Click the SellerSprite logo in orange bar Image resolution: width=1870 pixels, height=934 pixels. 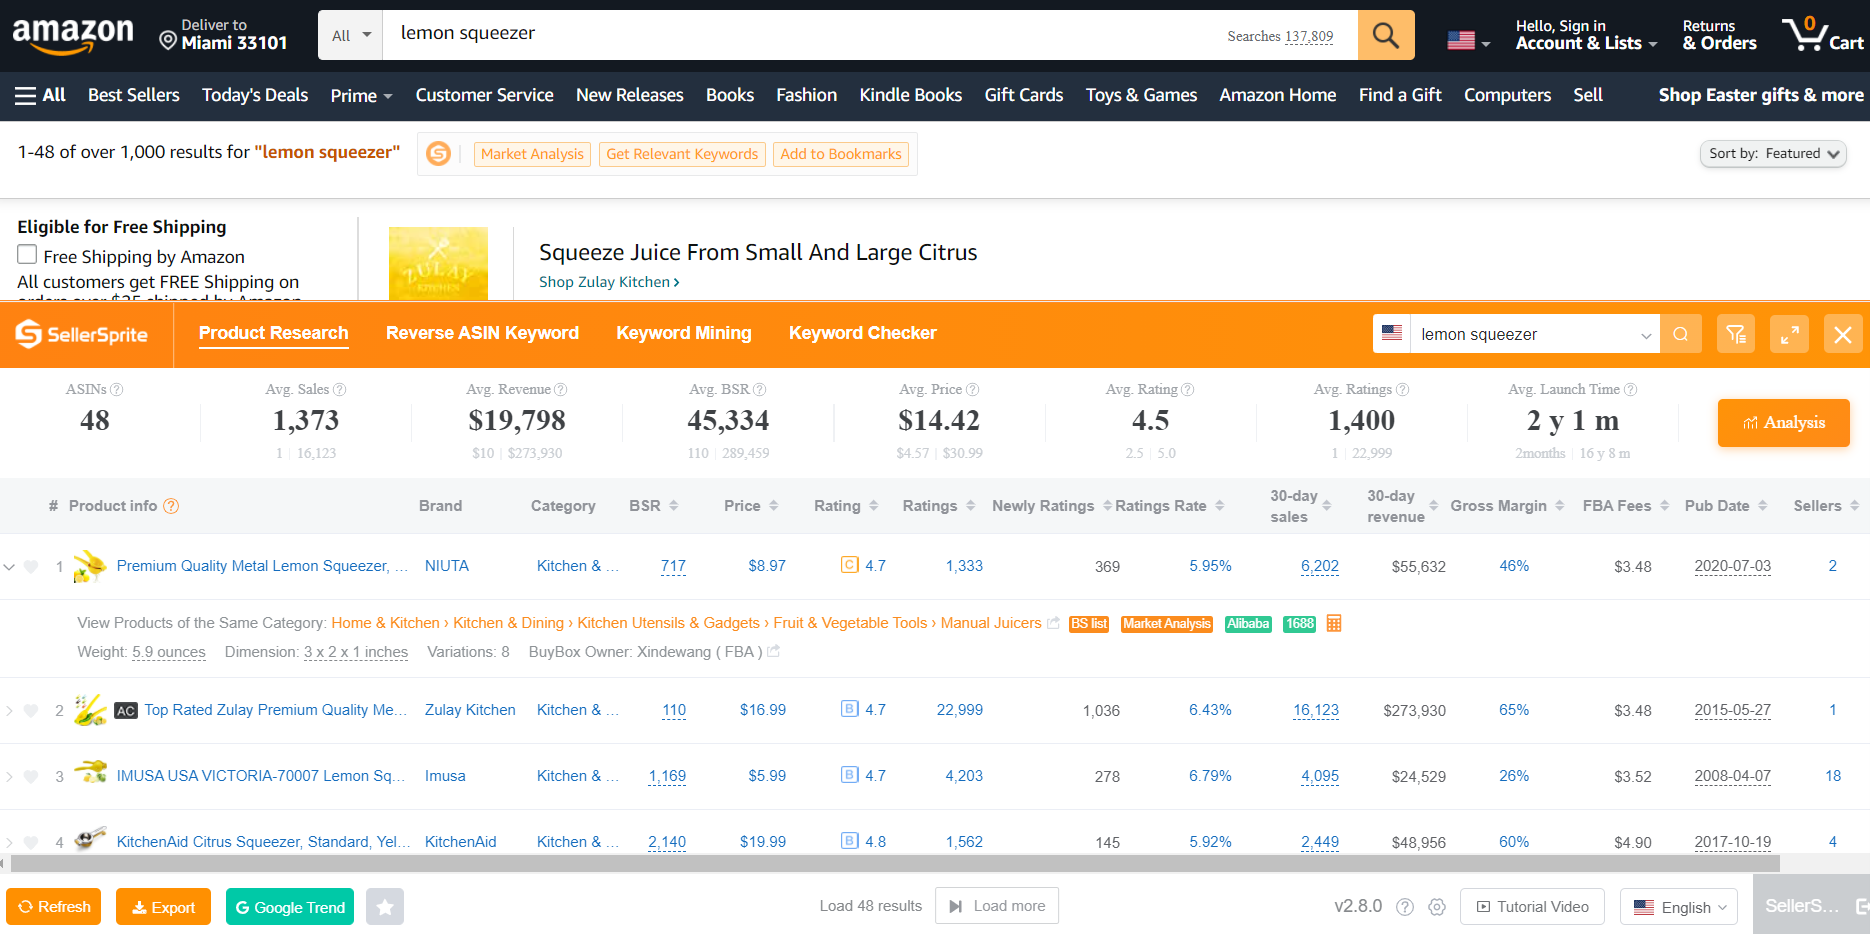click(82, 334)
